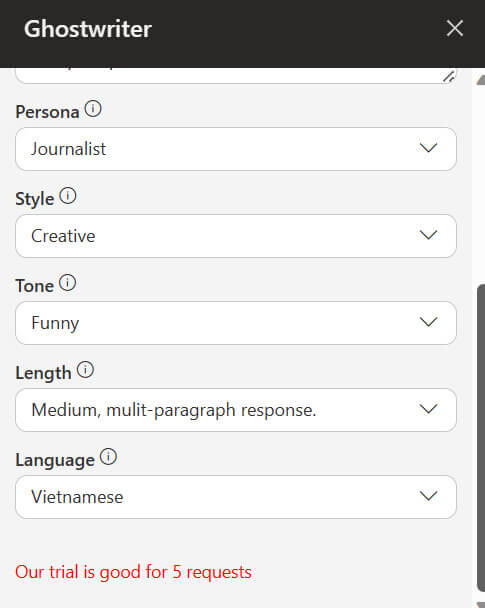Show info tooltip for Length
This screenshot has width=485, height=608.
point(85,370)
